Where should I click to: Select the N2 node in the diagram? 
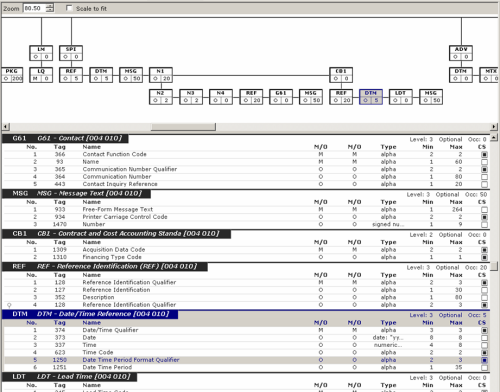point(161,97)
